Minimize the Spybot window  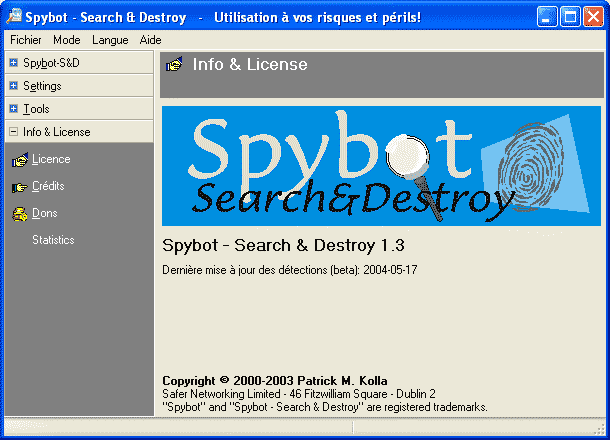(547, 17)
